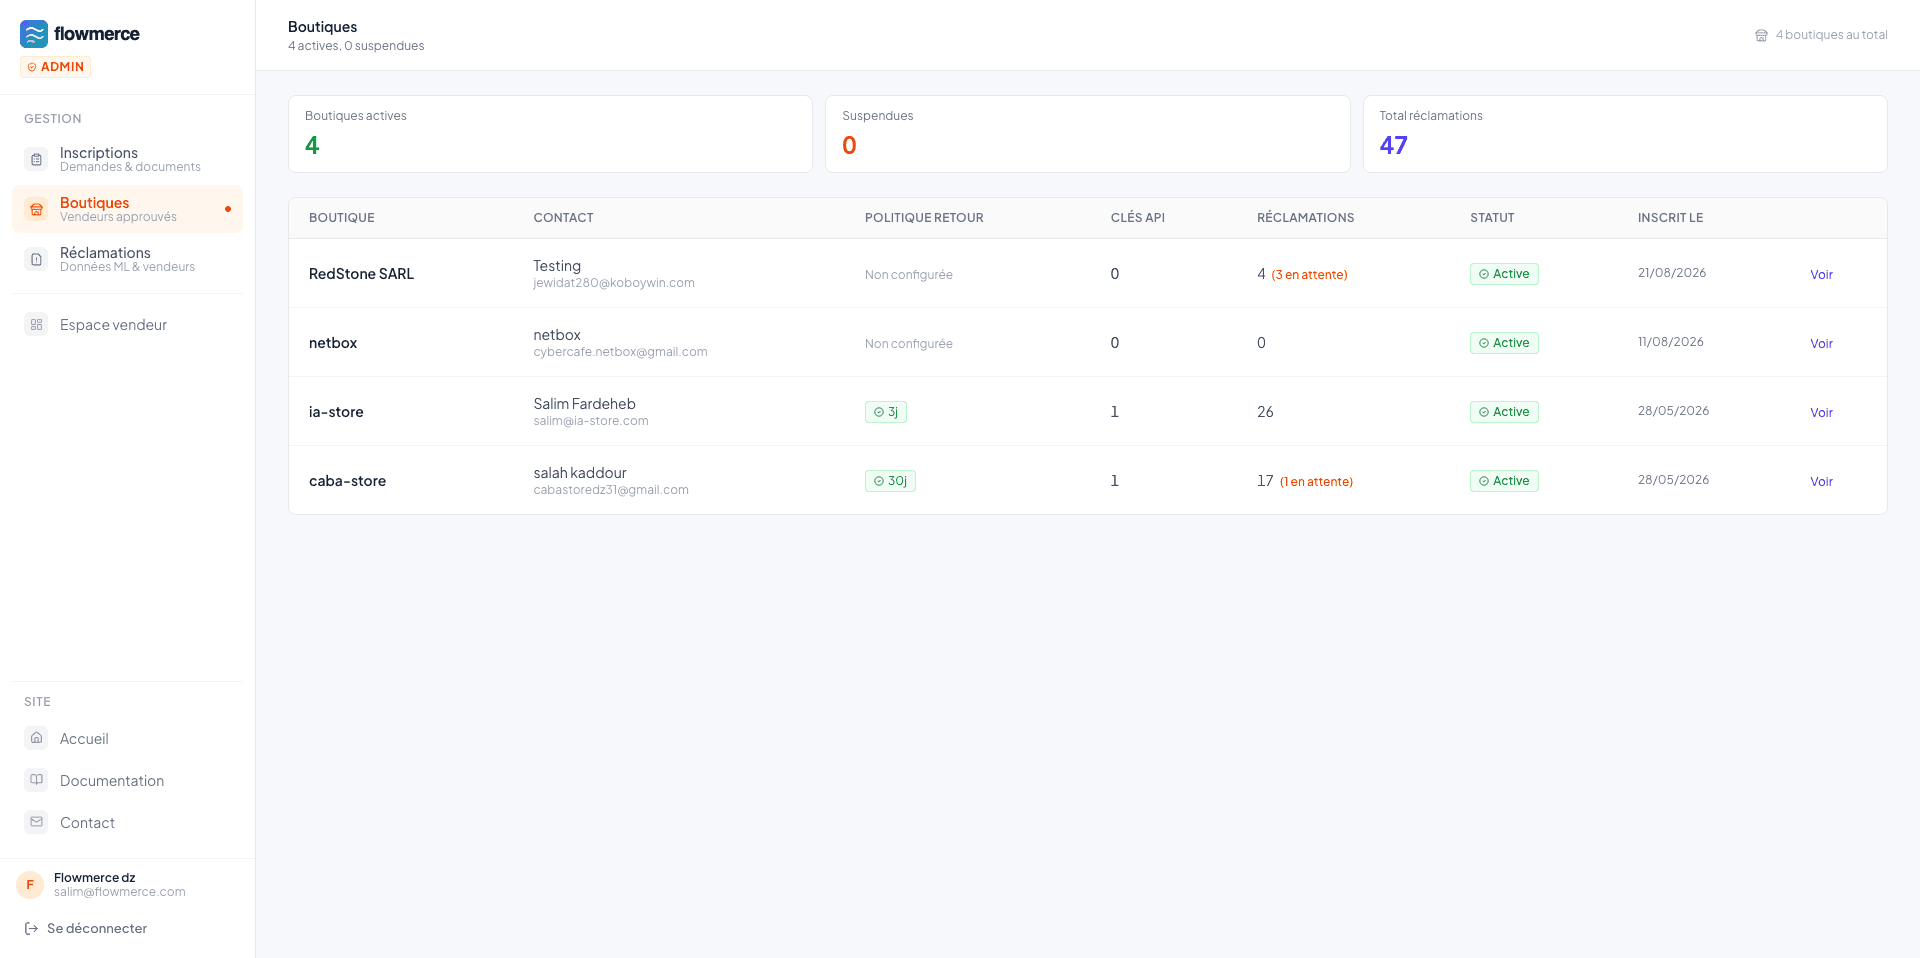Viewport: 1920px width, 958px height.
Task: Click email cybercafe.netbox@gmail.com
Action: tap(620, 352)
